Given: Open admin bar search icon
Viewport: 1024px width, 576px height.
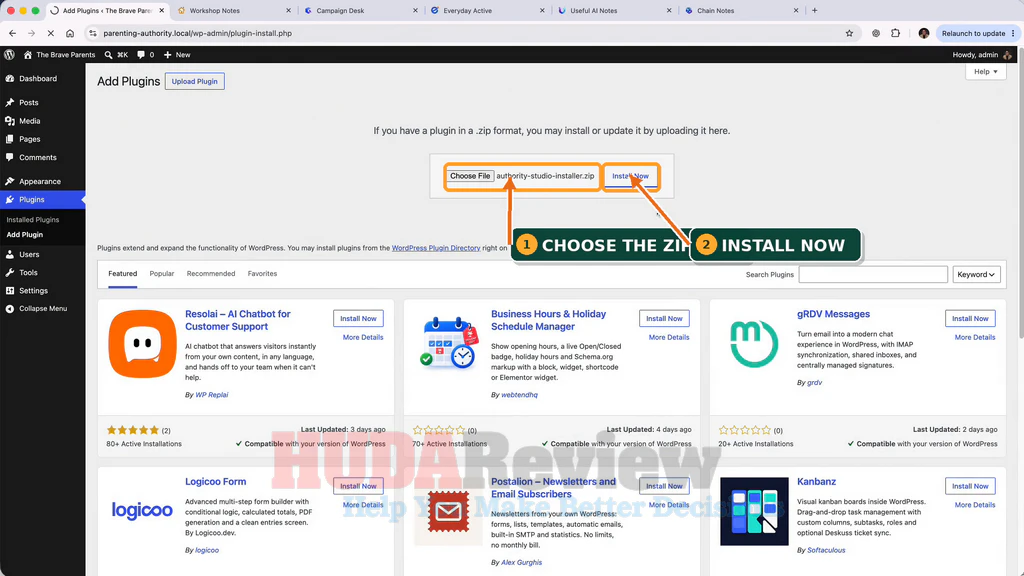Looking at the screenshot, I should (108, 55).
